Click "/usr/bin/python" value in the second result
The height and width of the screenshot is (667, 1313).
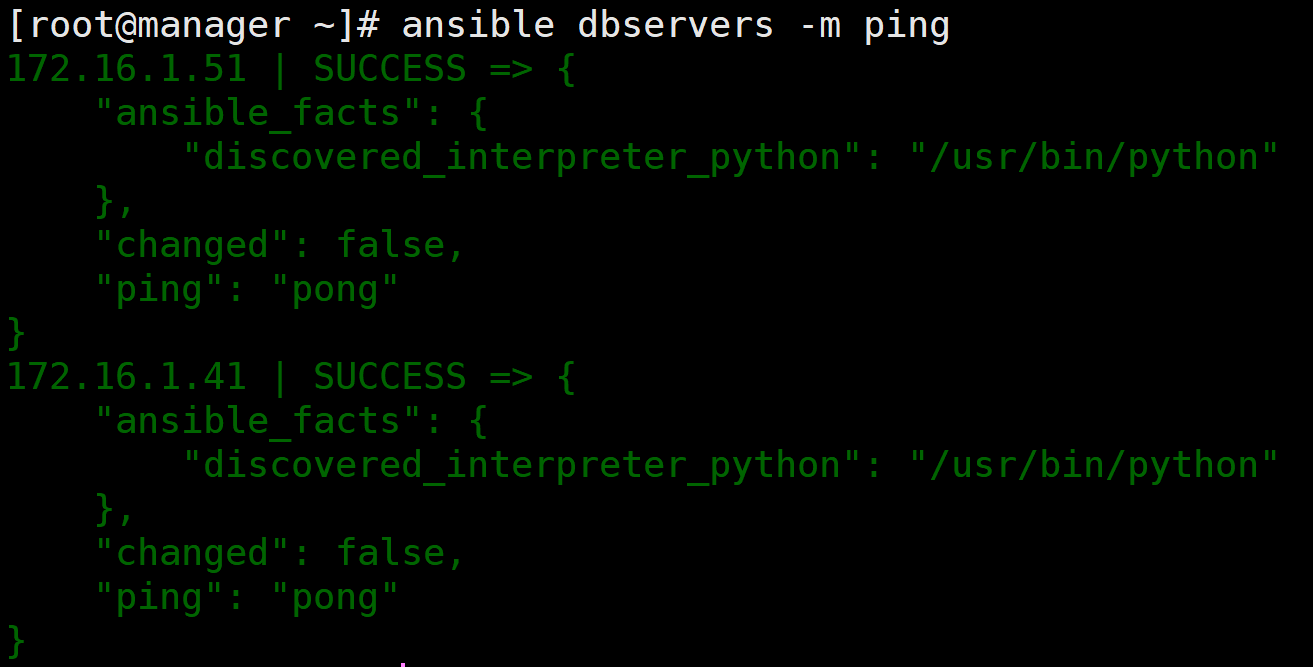pos(1094,465)
